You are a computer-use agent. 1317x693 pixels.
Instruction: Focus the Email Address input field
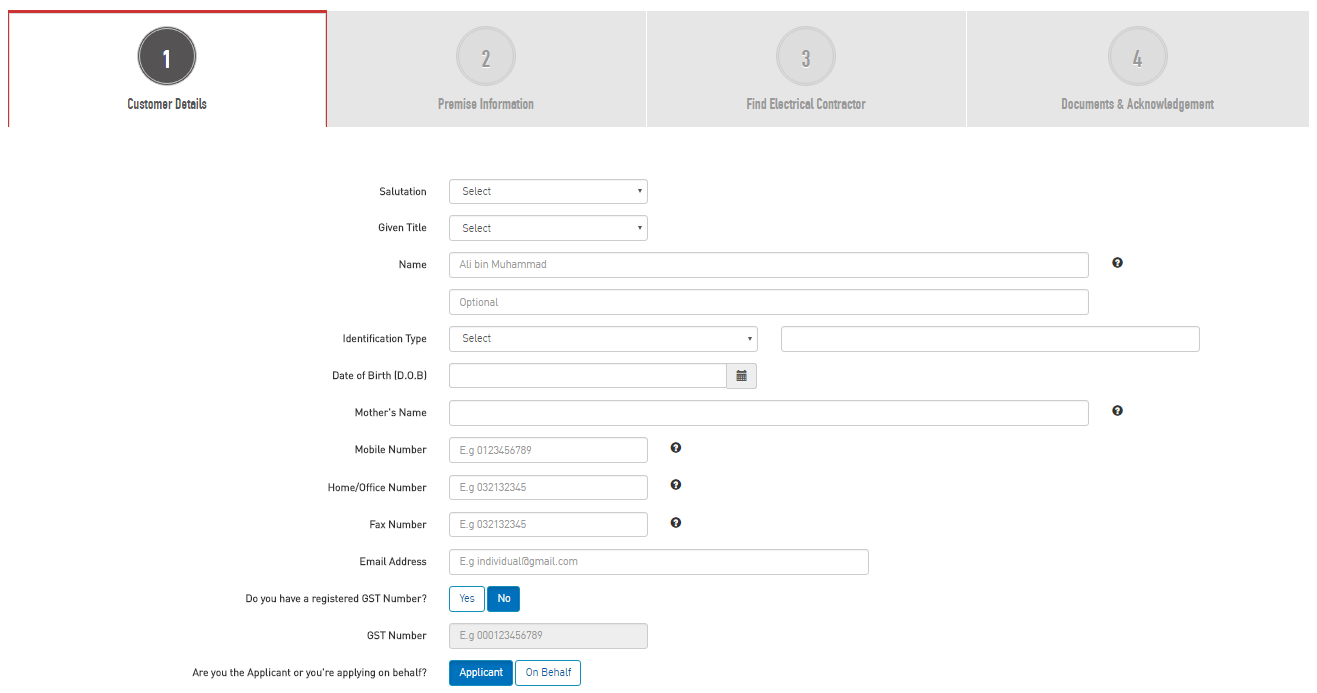tap(658, 562)
